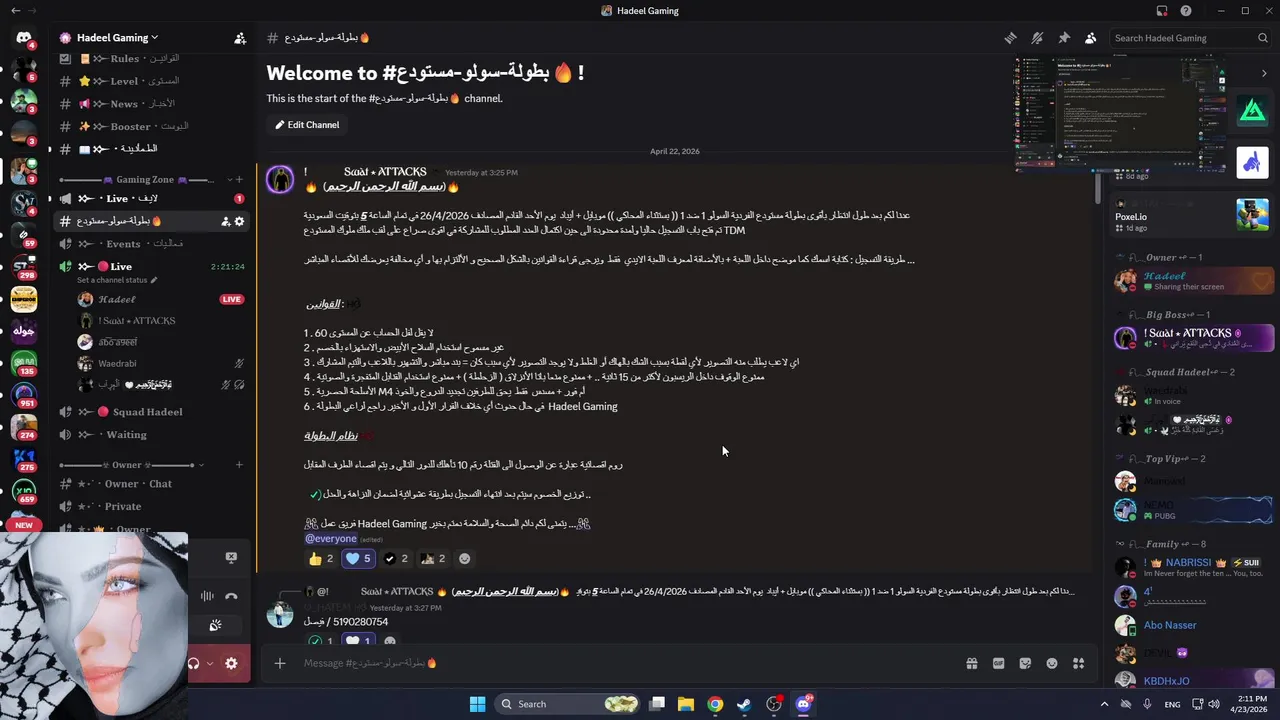The height and width of the screenshot is (720, 1280).
Task: Open Chrome from the Windows taskbar
Action: click(715, 704)
